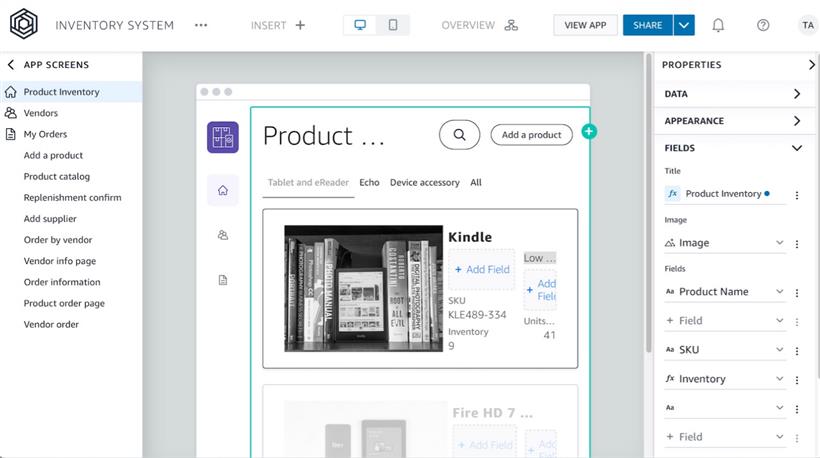This screenshot has height=458, width=820.
Task: Click the home icon in app preview
Action: tap(223, 190)
